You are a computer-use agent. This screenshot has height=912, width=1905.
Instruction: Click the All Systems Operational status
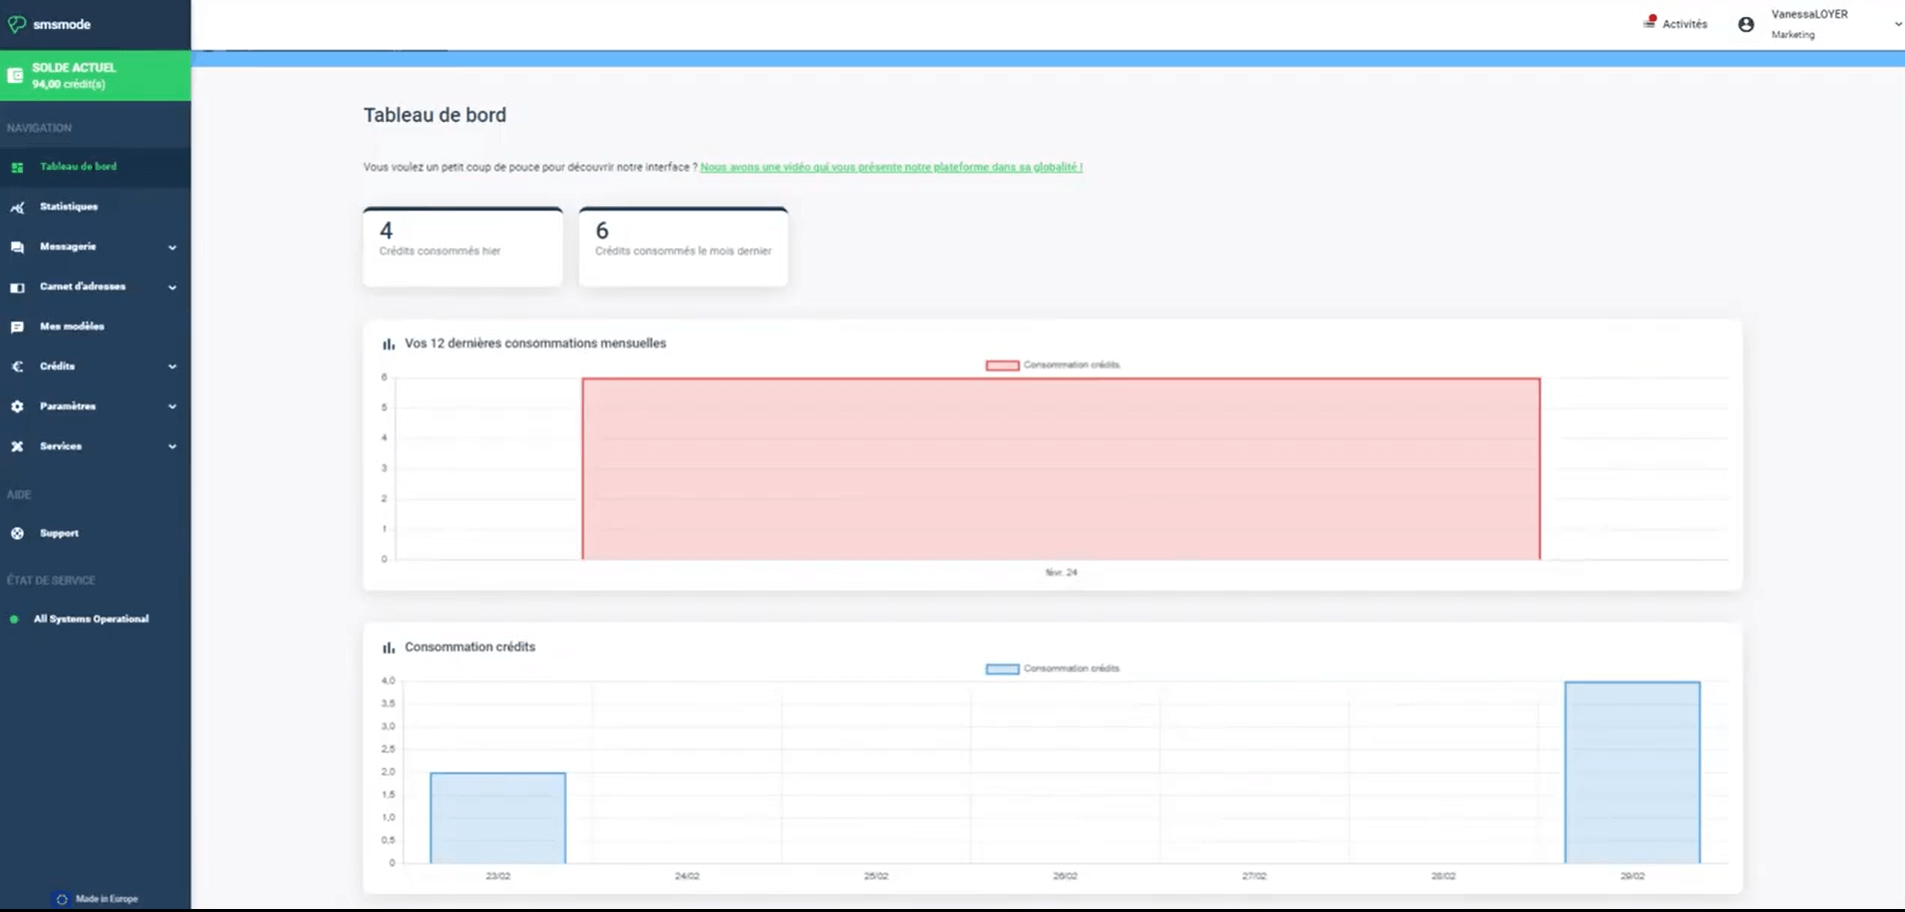point(91,619)
